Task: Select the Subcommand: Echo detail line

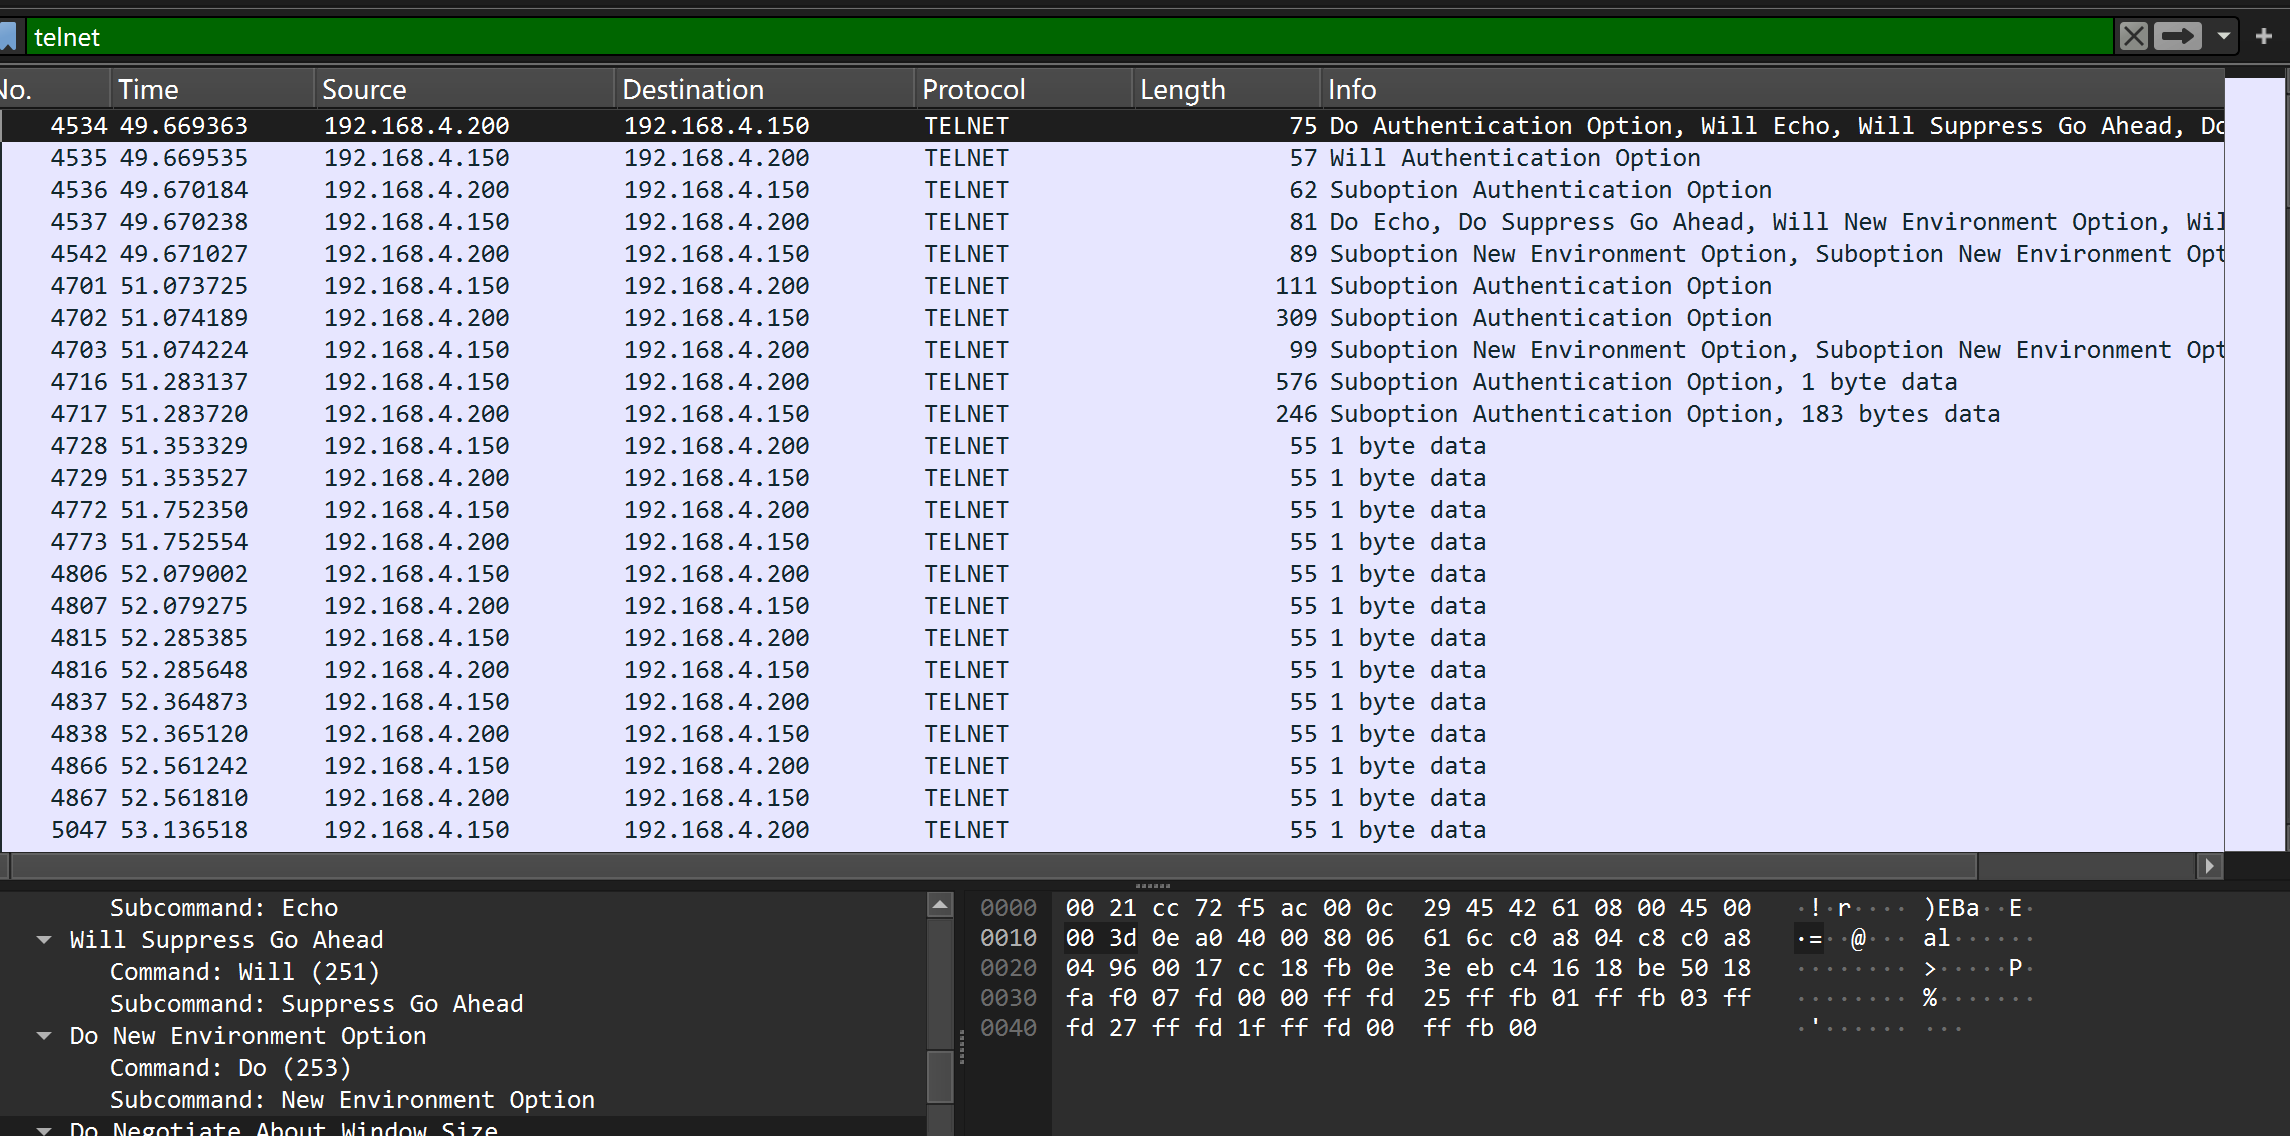Action: point(223,907)
